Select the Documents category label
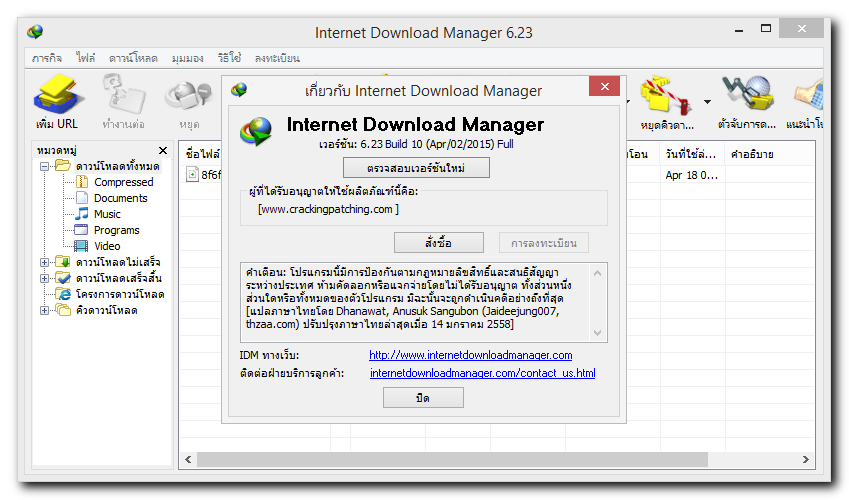 point(121,198)
